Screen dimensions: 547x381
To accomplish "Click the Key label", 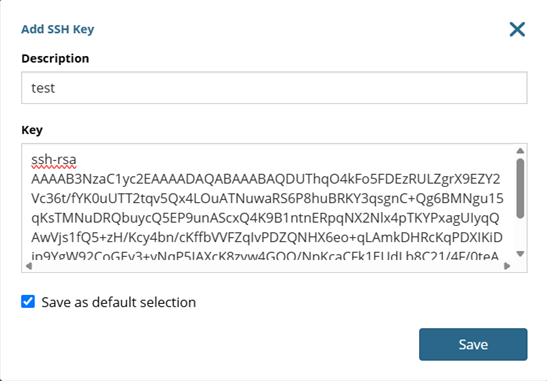I will (32, 130).
